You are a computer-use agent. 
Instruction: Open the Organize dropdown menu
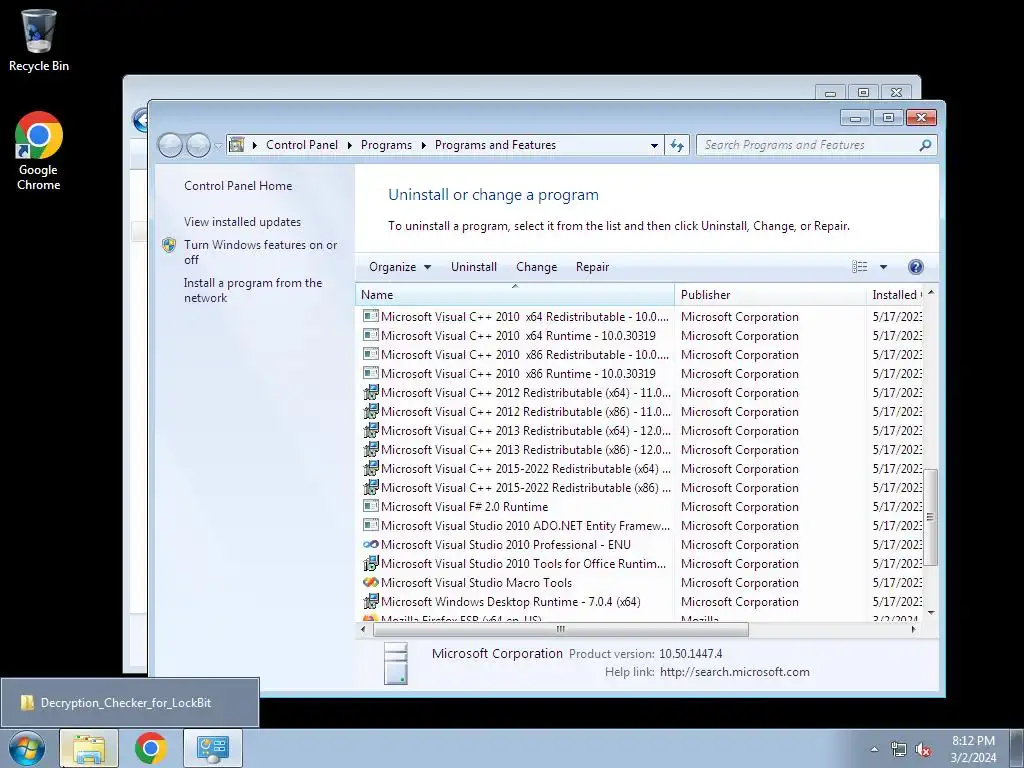[x=400, y=266]
